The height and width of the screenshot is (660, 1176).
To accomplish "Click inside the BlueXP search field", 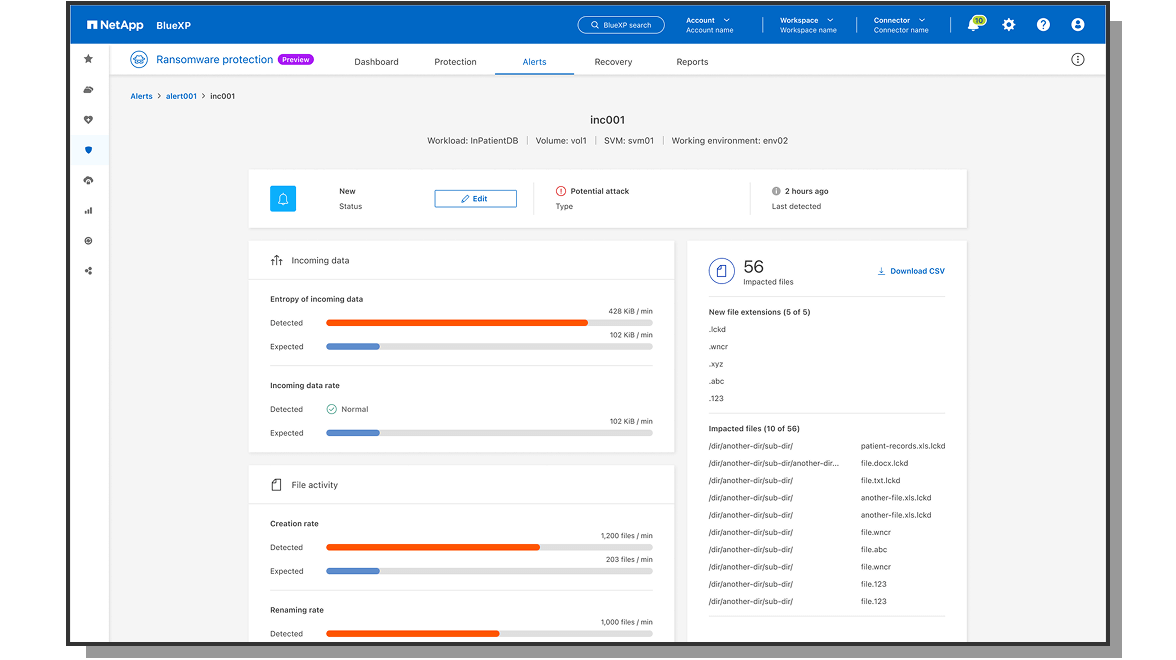I will tap(620, 24).
